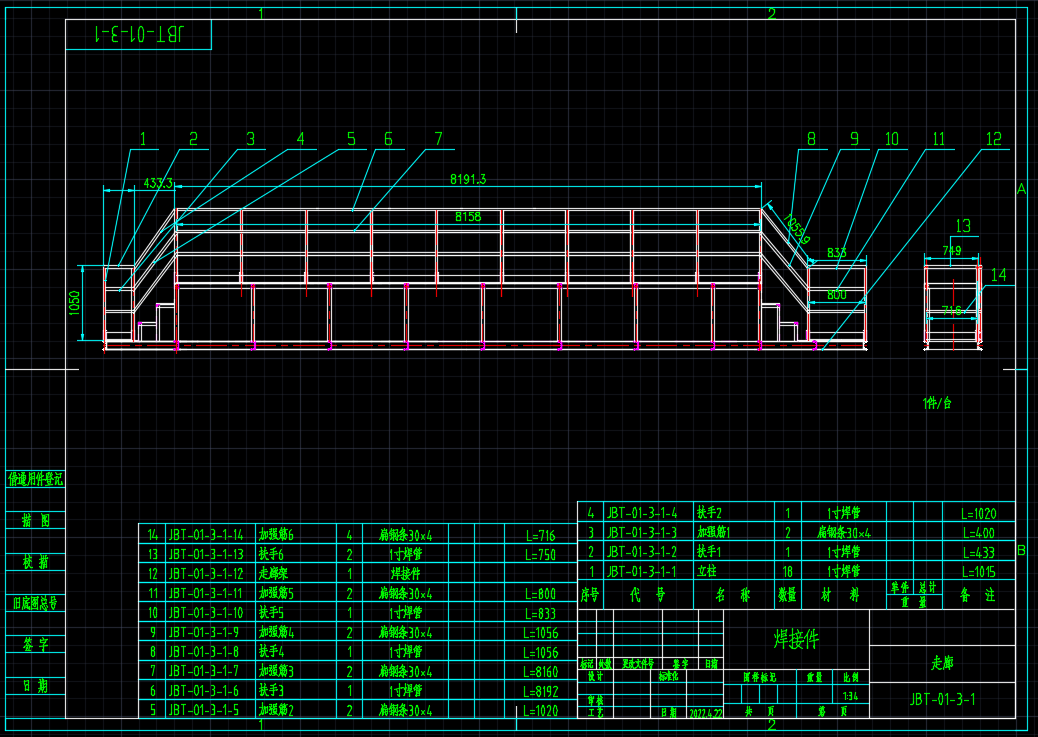1038x737 pixels.
Task: Select the 走廊架 name cell
Action: click(273, 573)
